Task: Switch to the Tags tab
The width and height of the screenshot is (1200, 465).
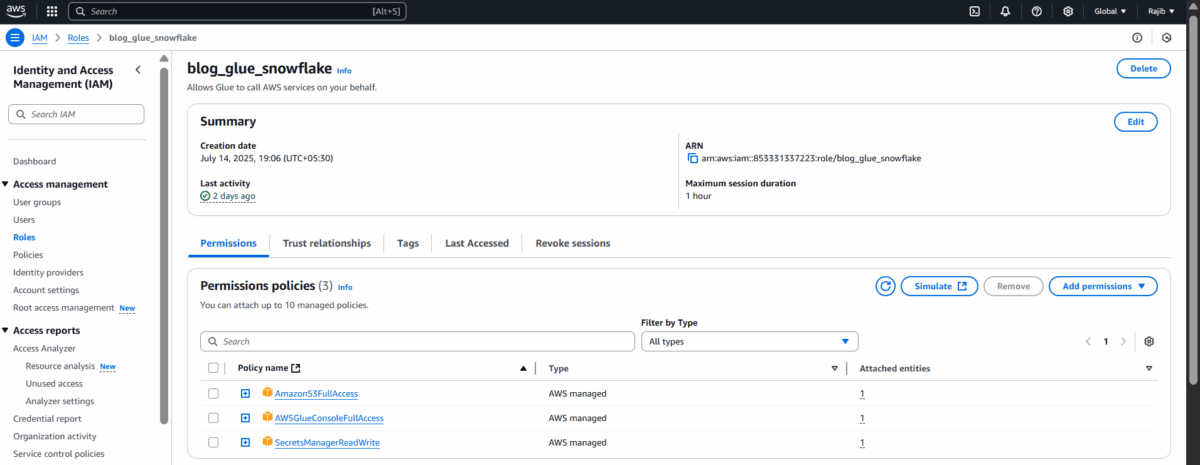Action: pos(408,243)
